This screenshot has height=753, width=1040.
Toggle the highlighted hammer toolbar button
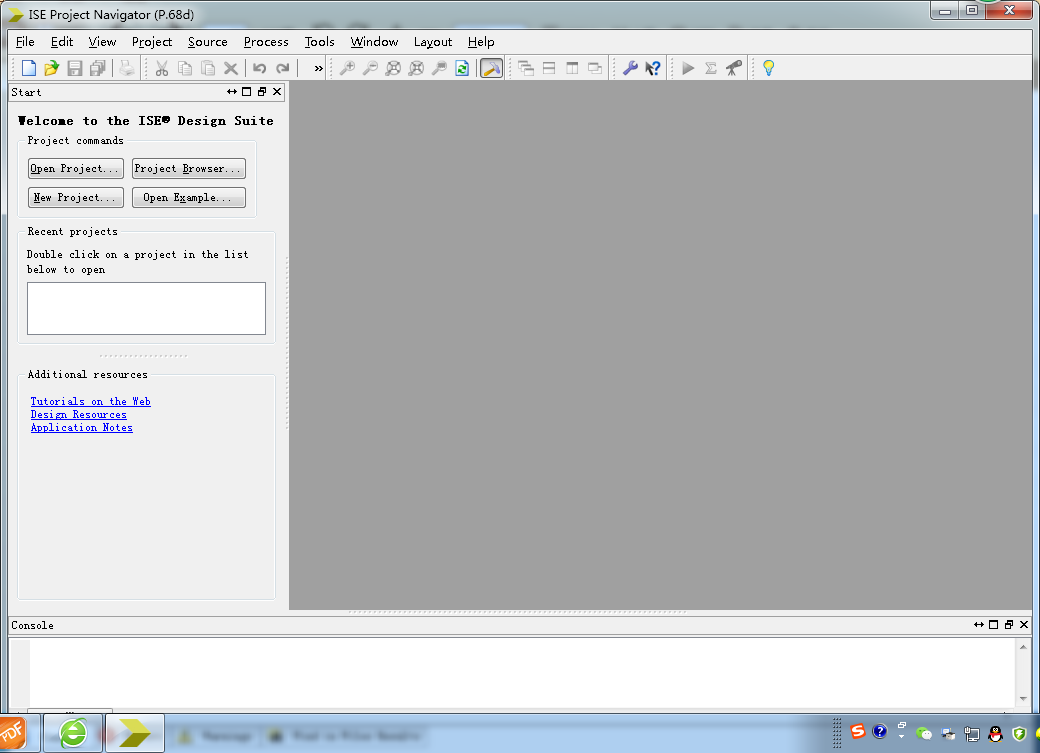[x=491, y=68]
